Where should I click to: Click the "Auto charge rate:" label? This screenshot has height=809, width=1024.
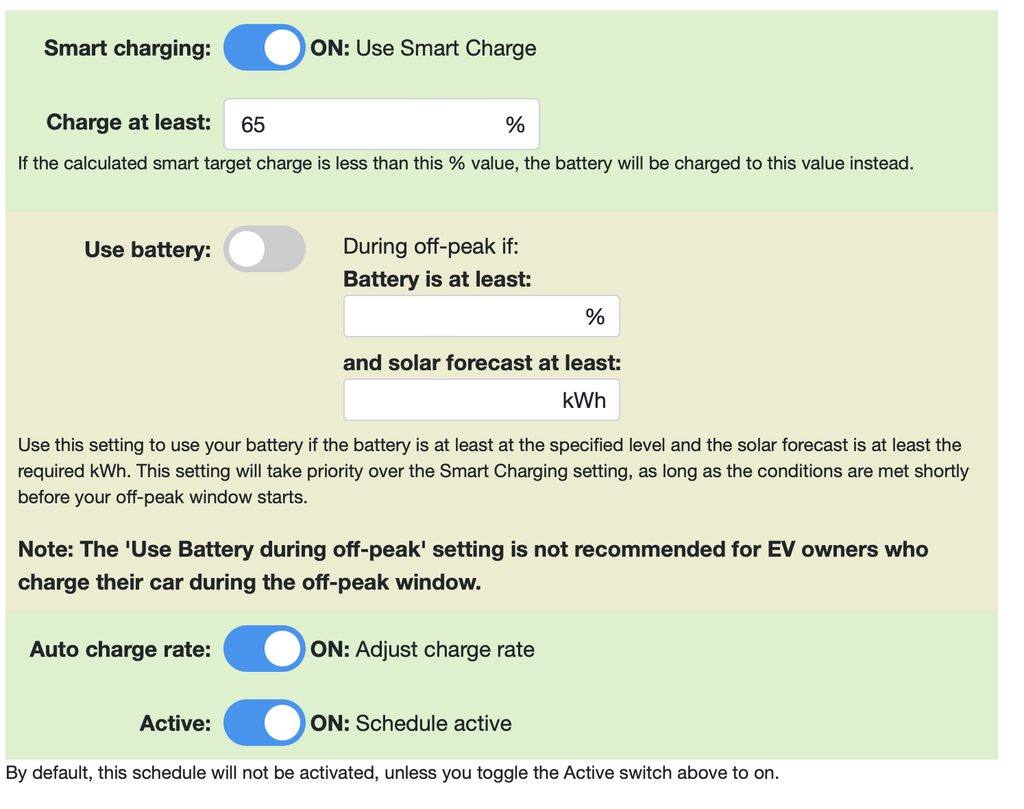(120, 650)
